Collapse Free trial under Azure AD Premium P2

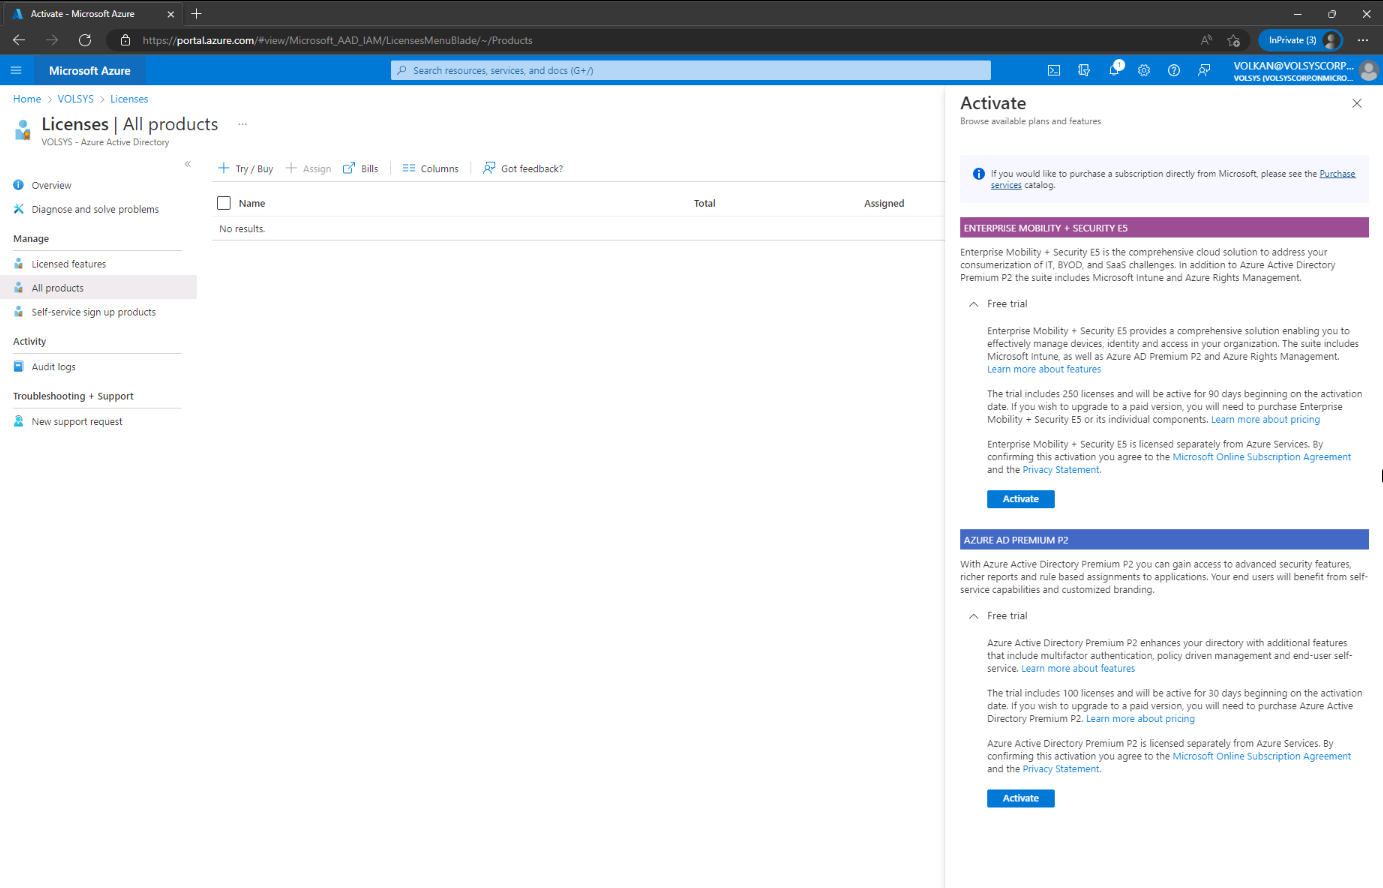973,616
